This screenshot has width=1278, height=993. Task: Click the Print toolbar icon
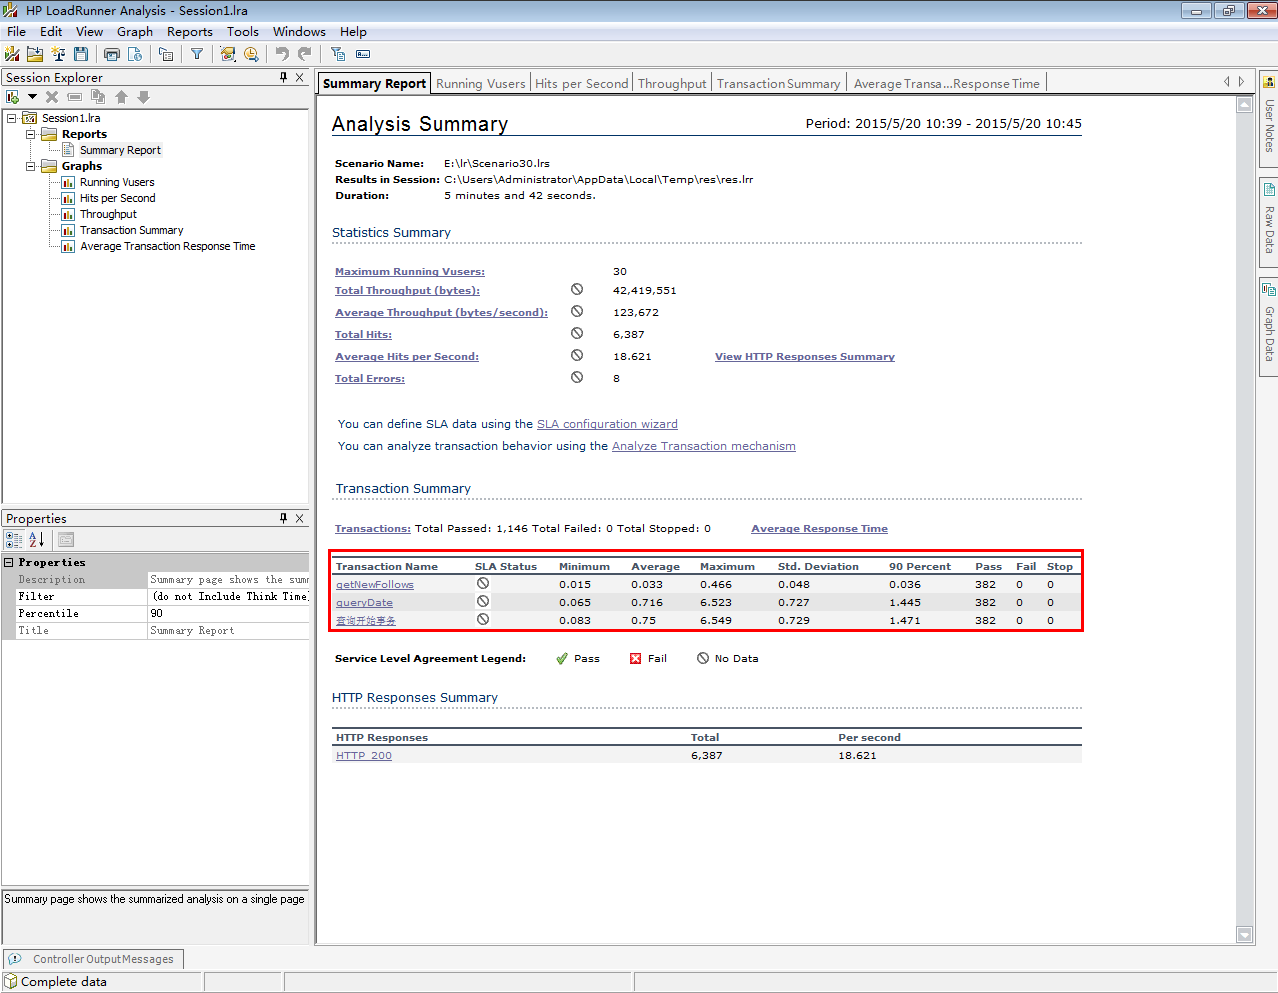[x=112, y=54]
